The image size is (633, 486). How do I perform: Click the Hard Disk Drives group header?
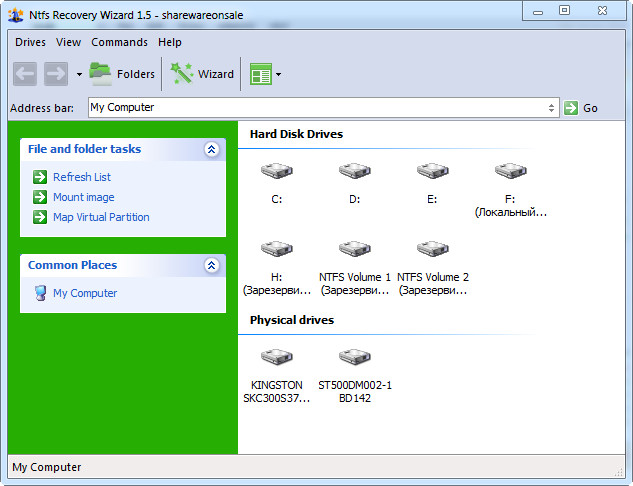click(x=296, y=134)
